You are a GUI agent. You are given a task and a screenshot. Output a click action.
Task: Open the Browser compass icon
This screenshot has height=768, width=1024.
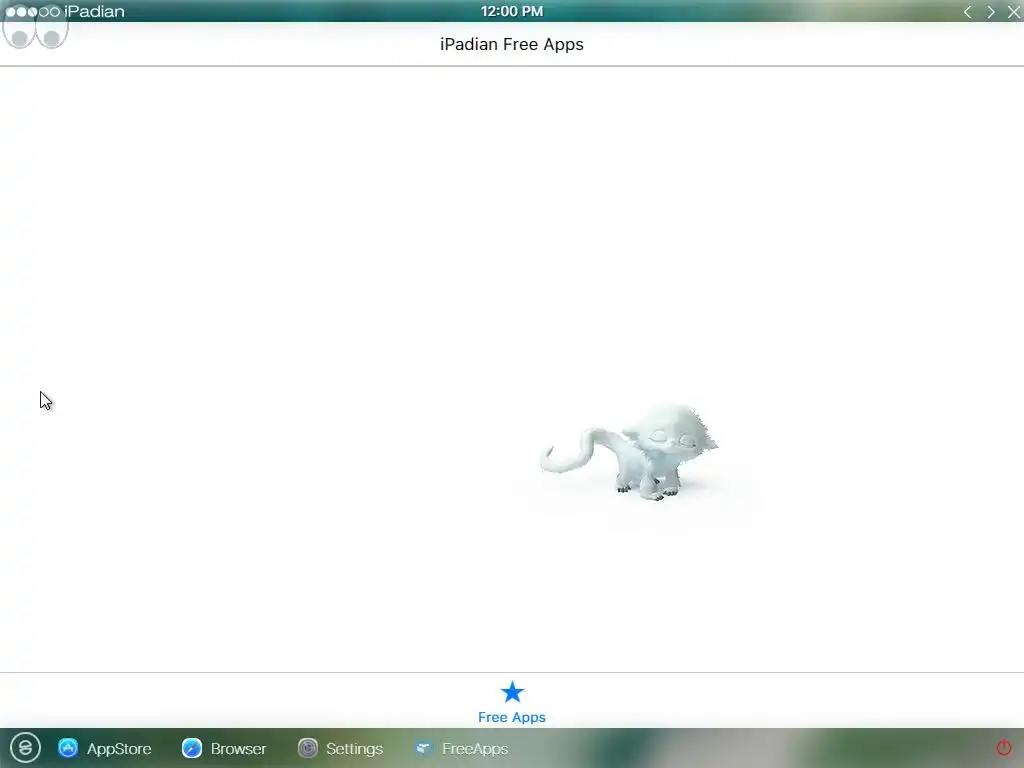pyautogui.click(x=192, y=748)
